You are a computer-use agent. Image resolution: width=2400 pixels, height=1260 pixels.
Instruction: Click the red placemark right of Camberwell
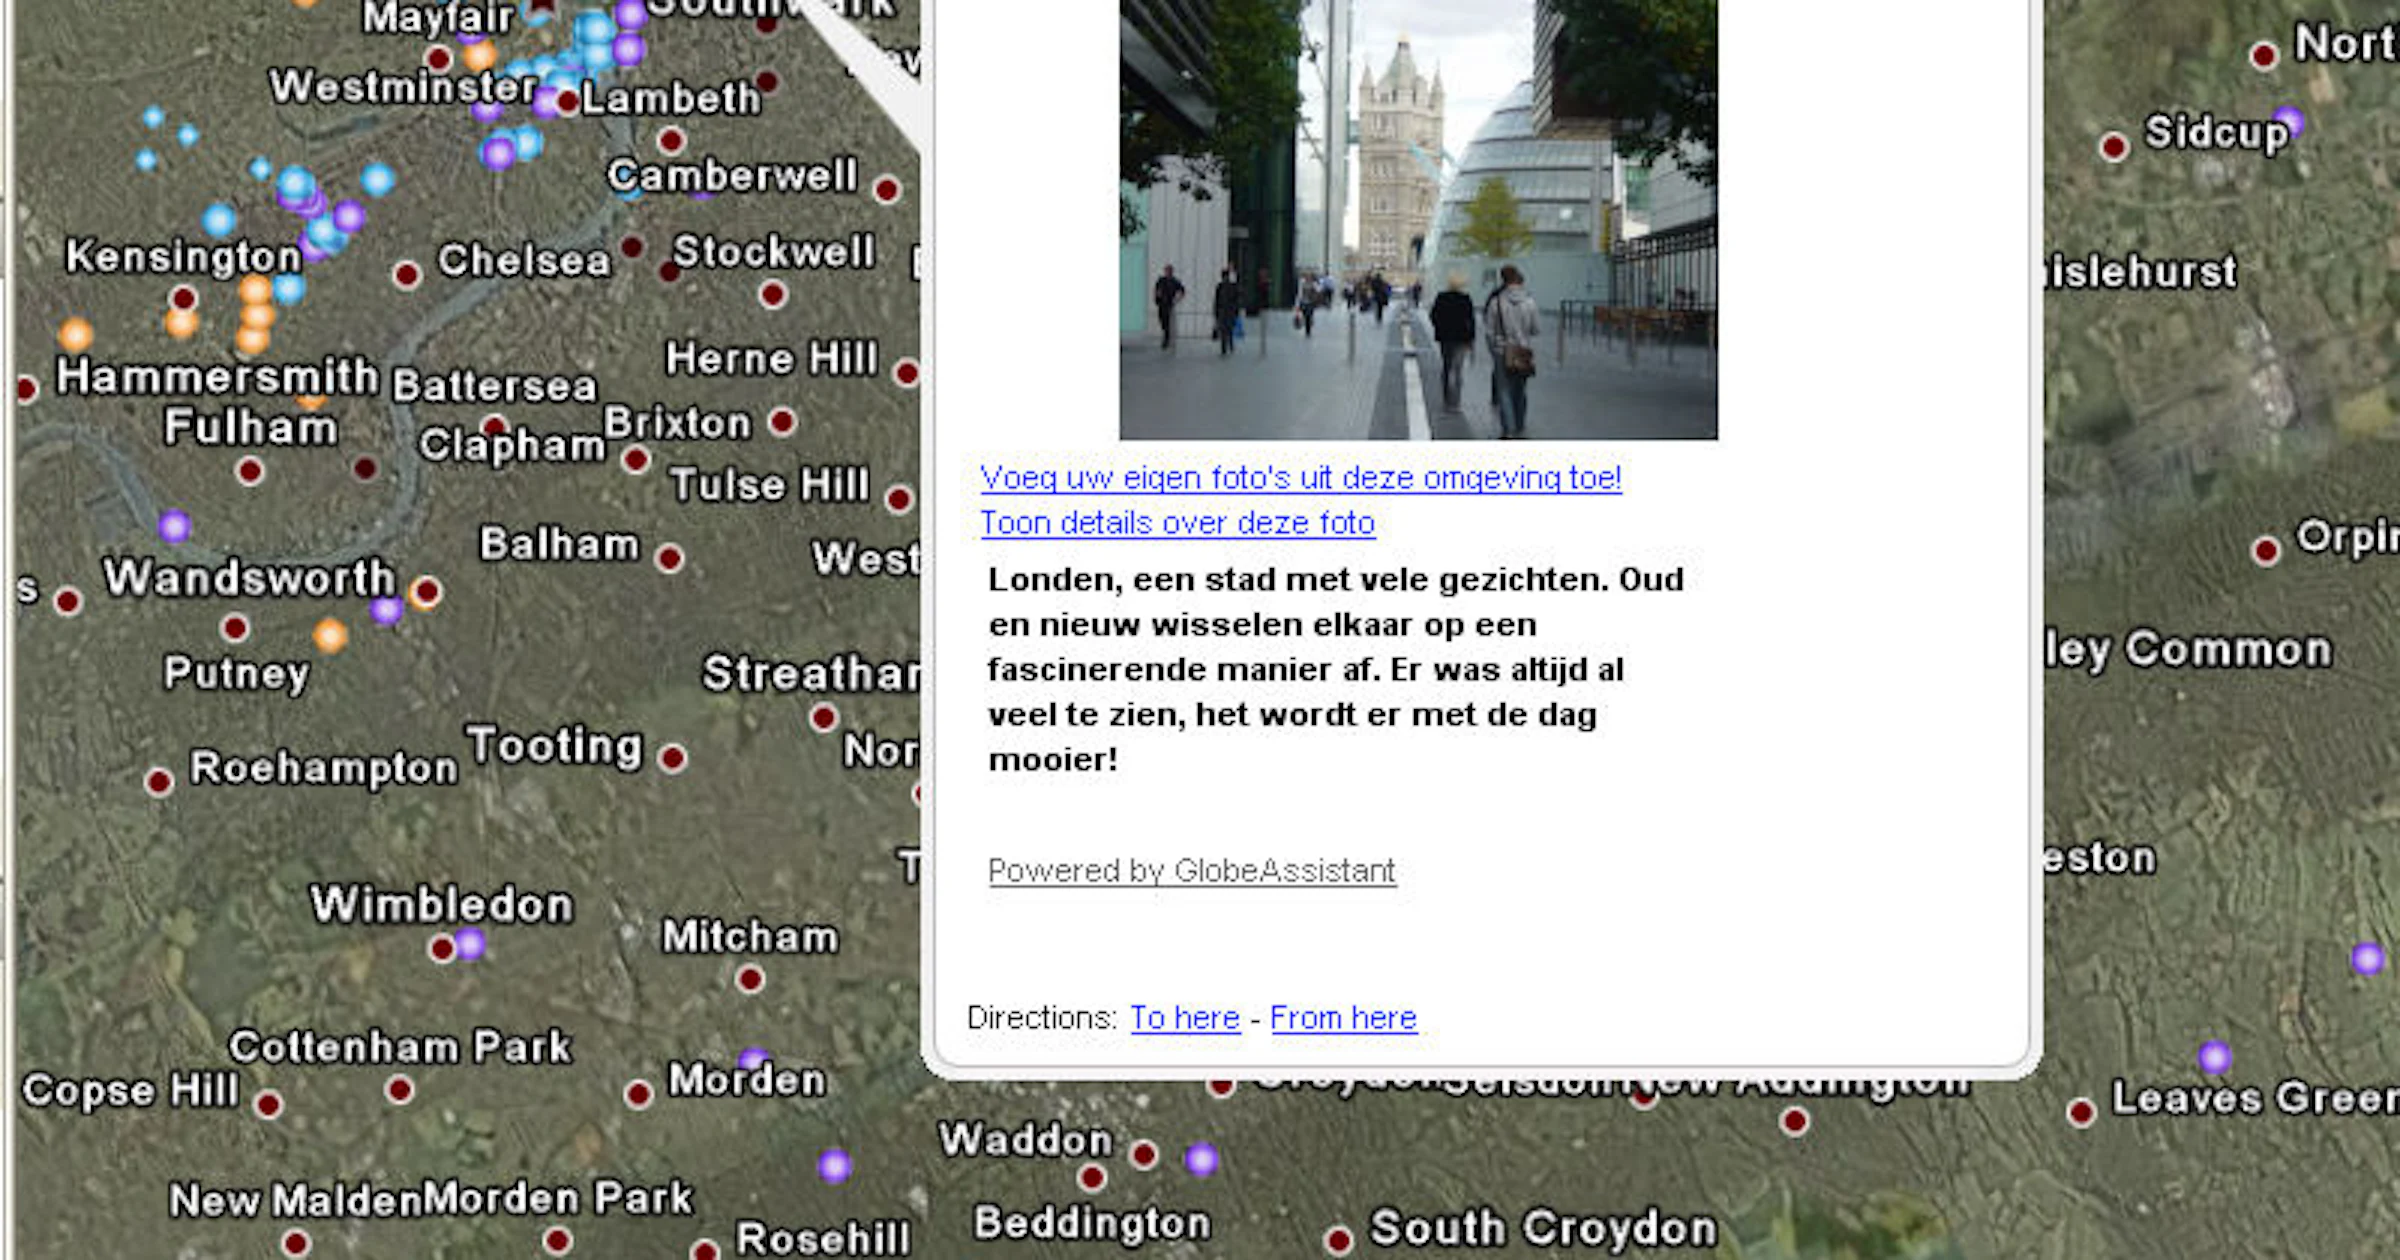point(886,189)
